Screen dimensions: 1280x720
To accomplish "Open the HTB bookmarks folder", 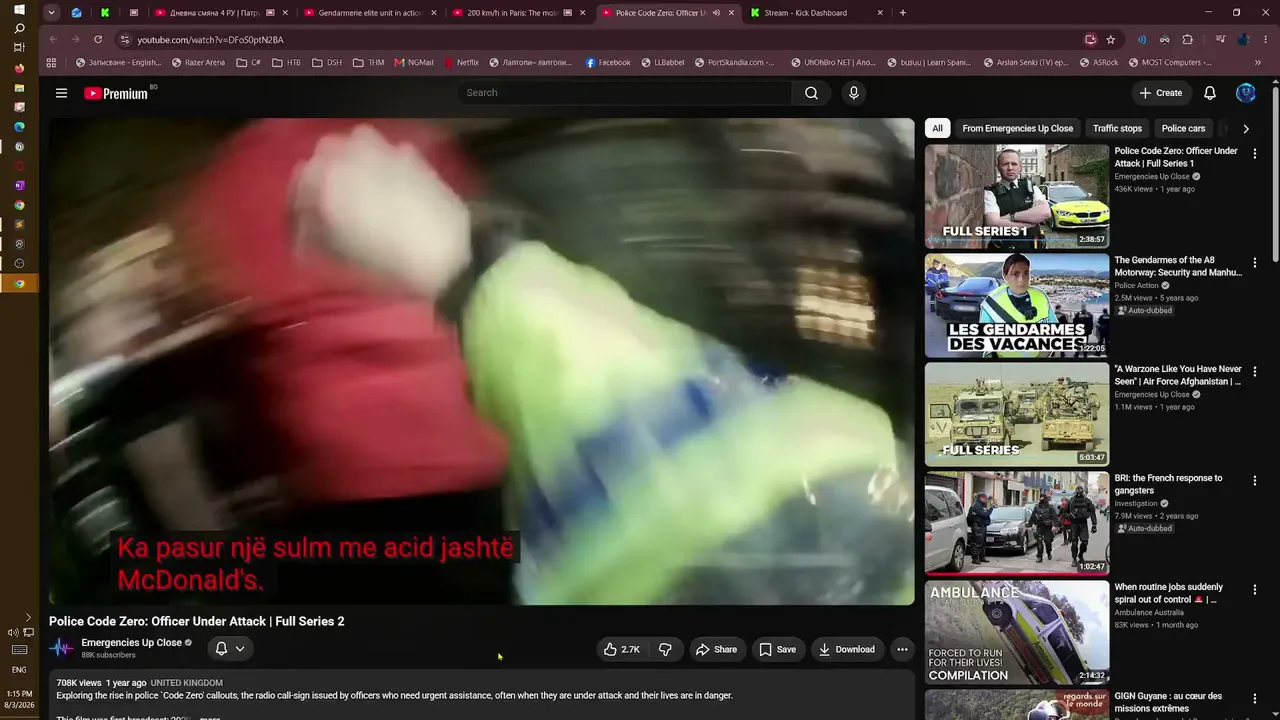I will 286,62.
